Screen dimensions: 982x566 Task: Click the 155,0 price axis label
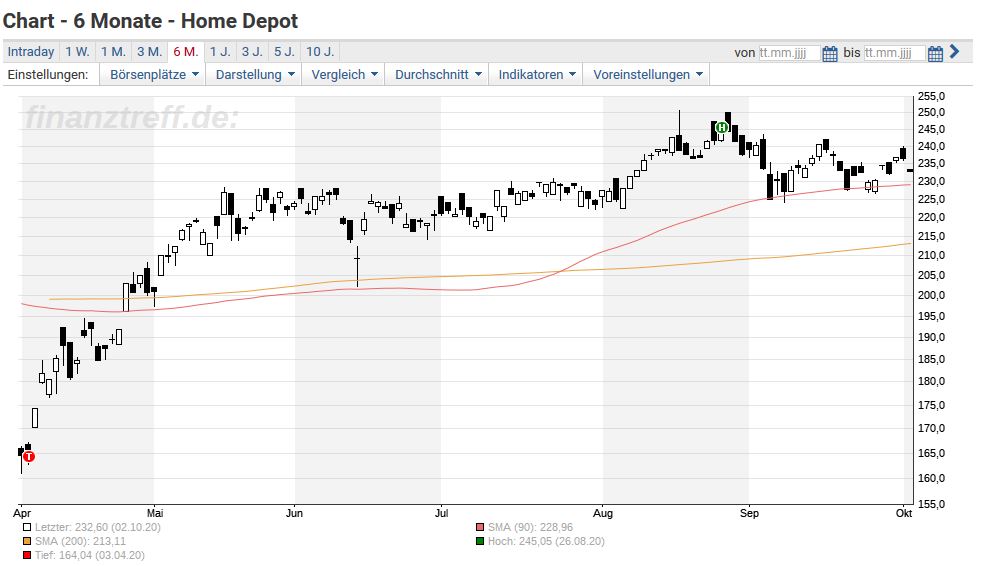coord(931,503)
